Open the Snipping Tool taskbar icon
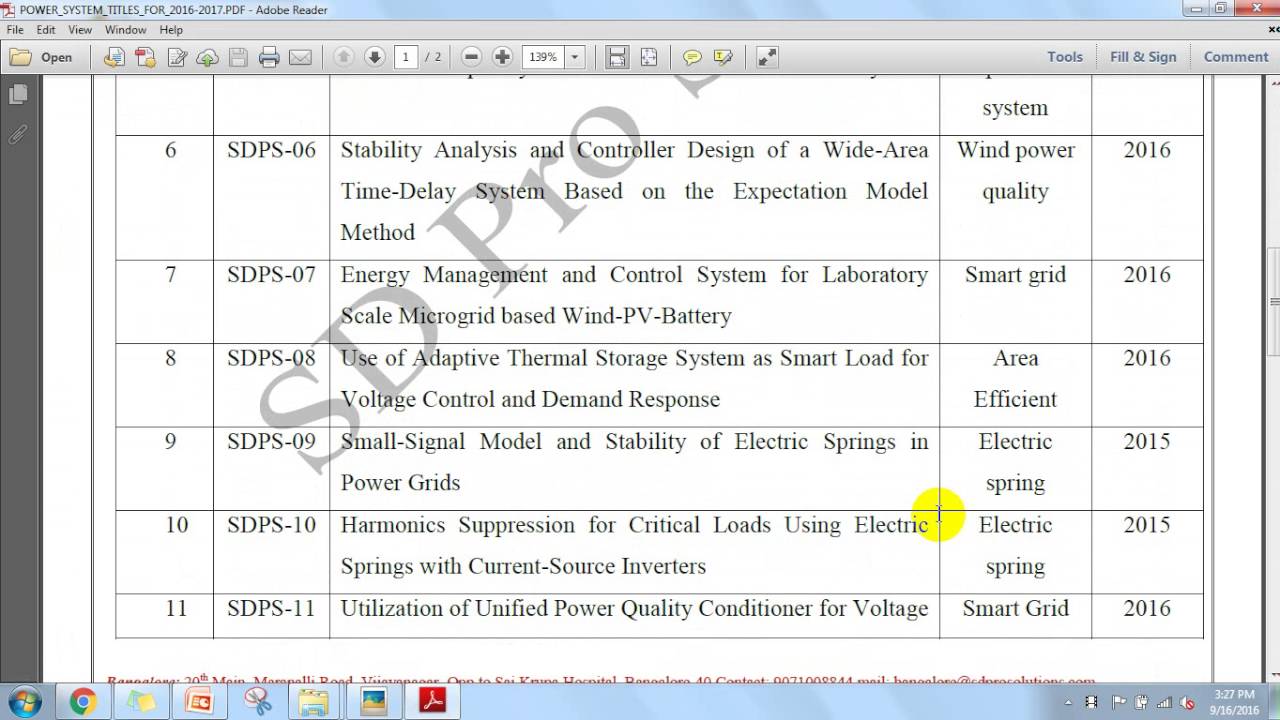1280x720 pixels. [257, 702]
